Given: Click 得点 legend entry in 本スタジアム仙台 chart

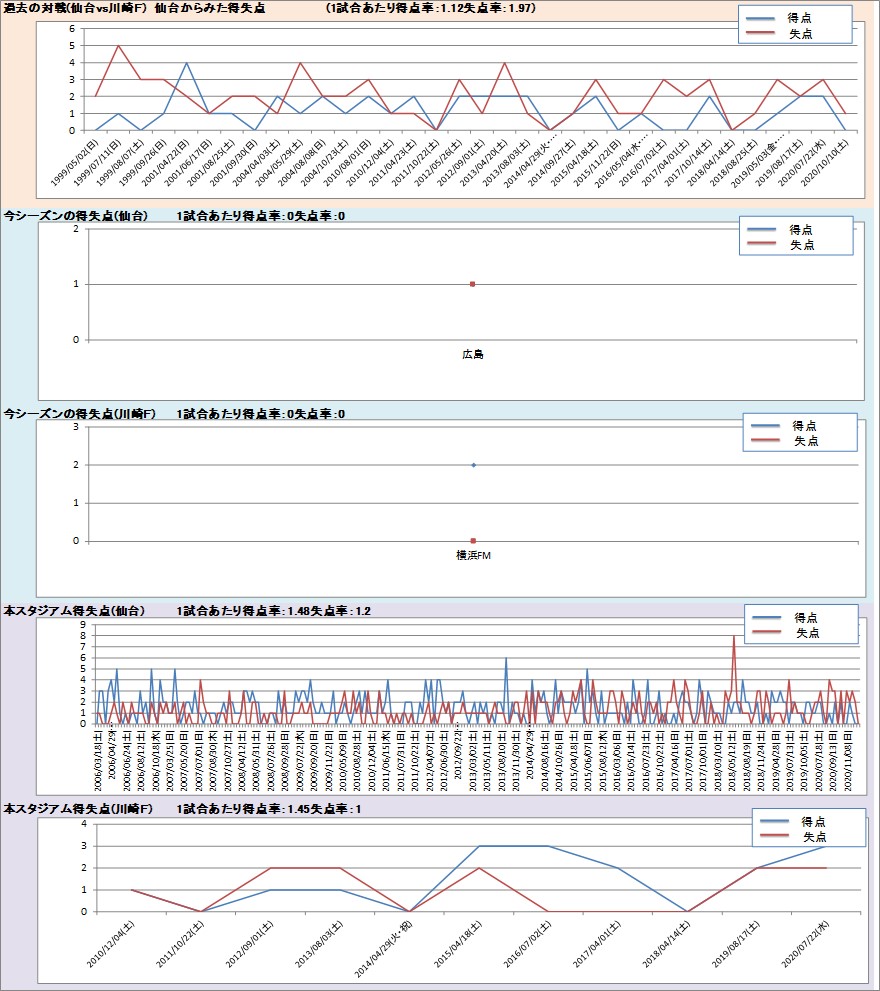Looking at the screenshot, I should coord(807,618).
